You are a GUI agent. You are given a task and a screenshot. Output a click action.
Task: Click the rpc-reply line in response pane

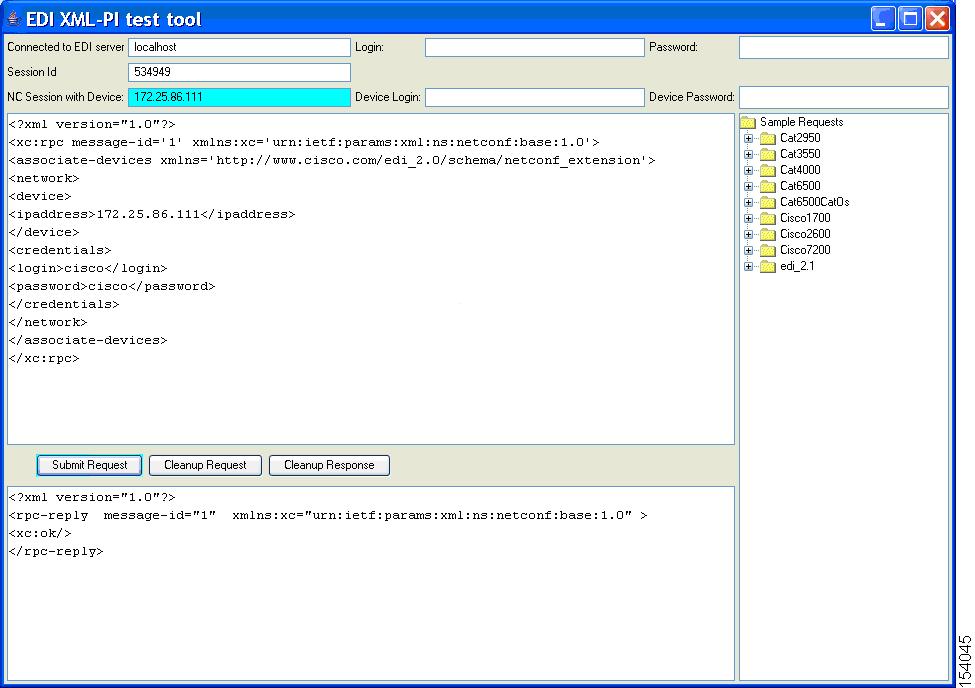[x=328, y=516]
